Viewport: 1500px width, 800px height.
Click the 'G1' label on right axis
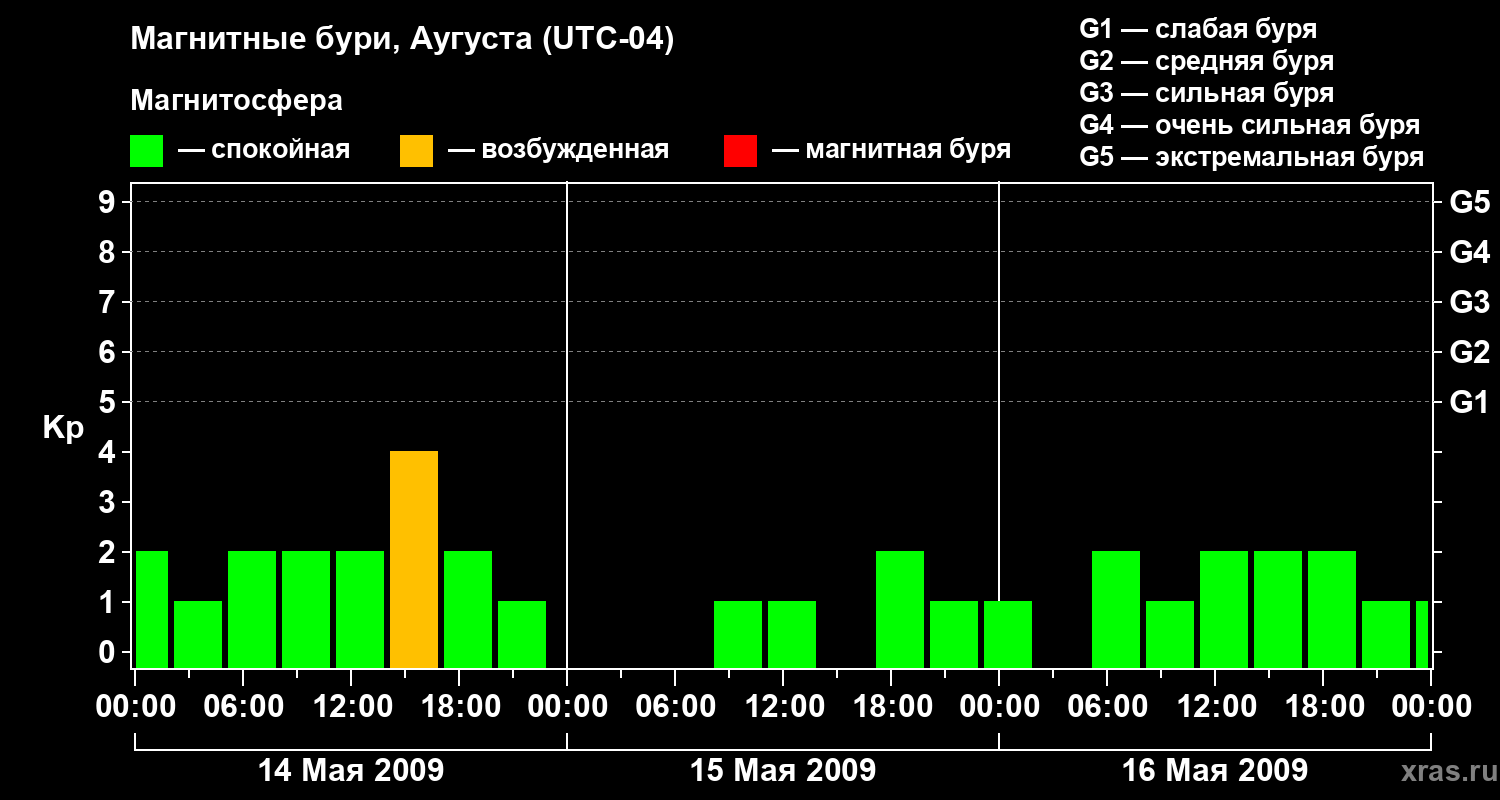pos(1469,403)
